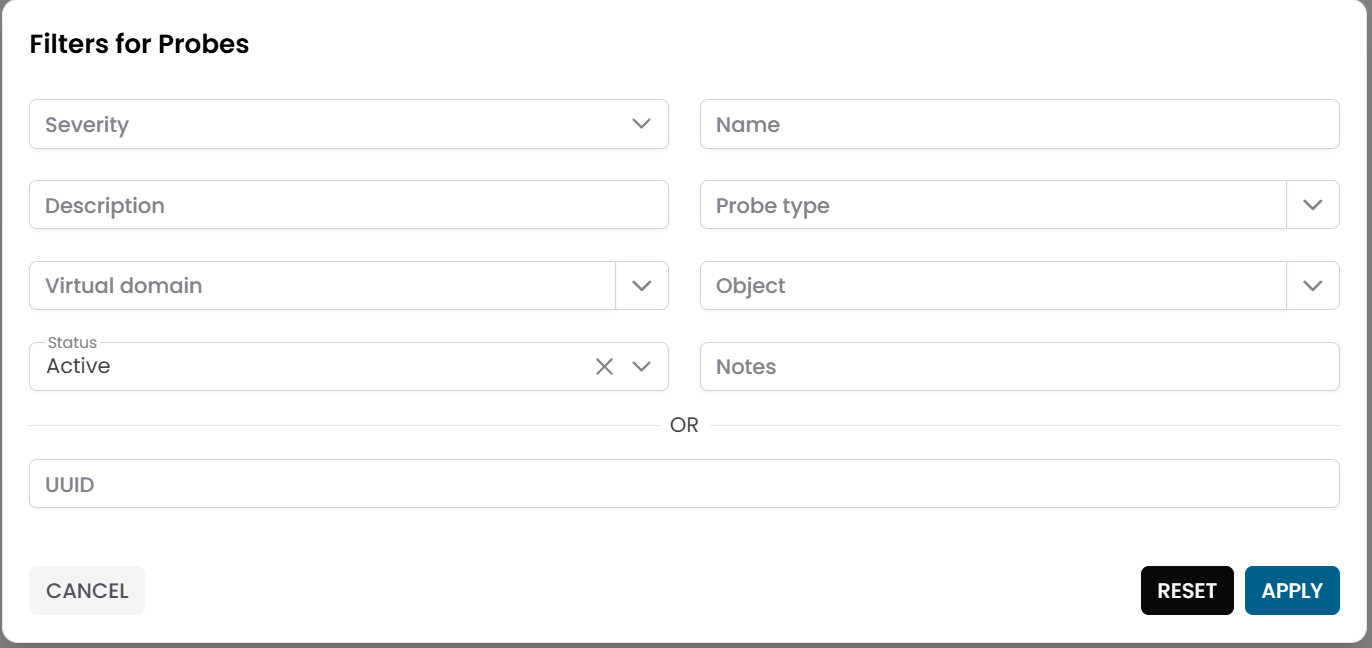Viewport: 1372px width, 648px height.
Task: Click the Name input field
Action: point(1019,124)
